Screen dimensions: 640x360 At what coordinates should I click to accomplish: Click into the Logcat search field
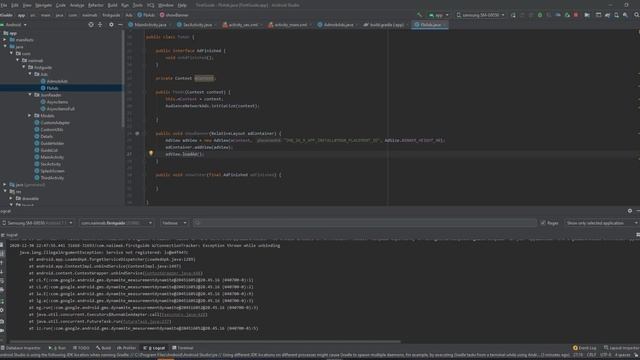[x=364, y=223]
